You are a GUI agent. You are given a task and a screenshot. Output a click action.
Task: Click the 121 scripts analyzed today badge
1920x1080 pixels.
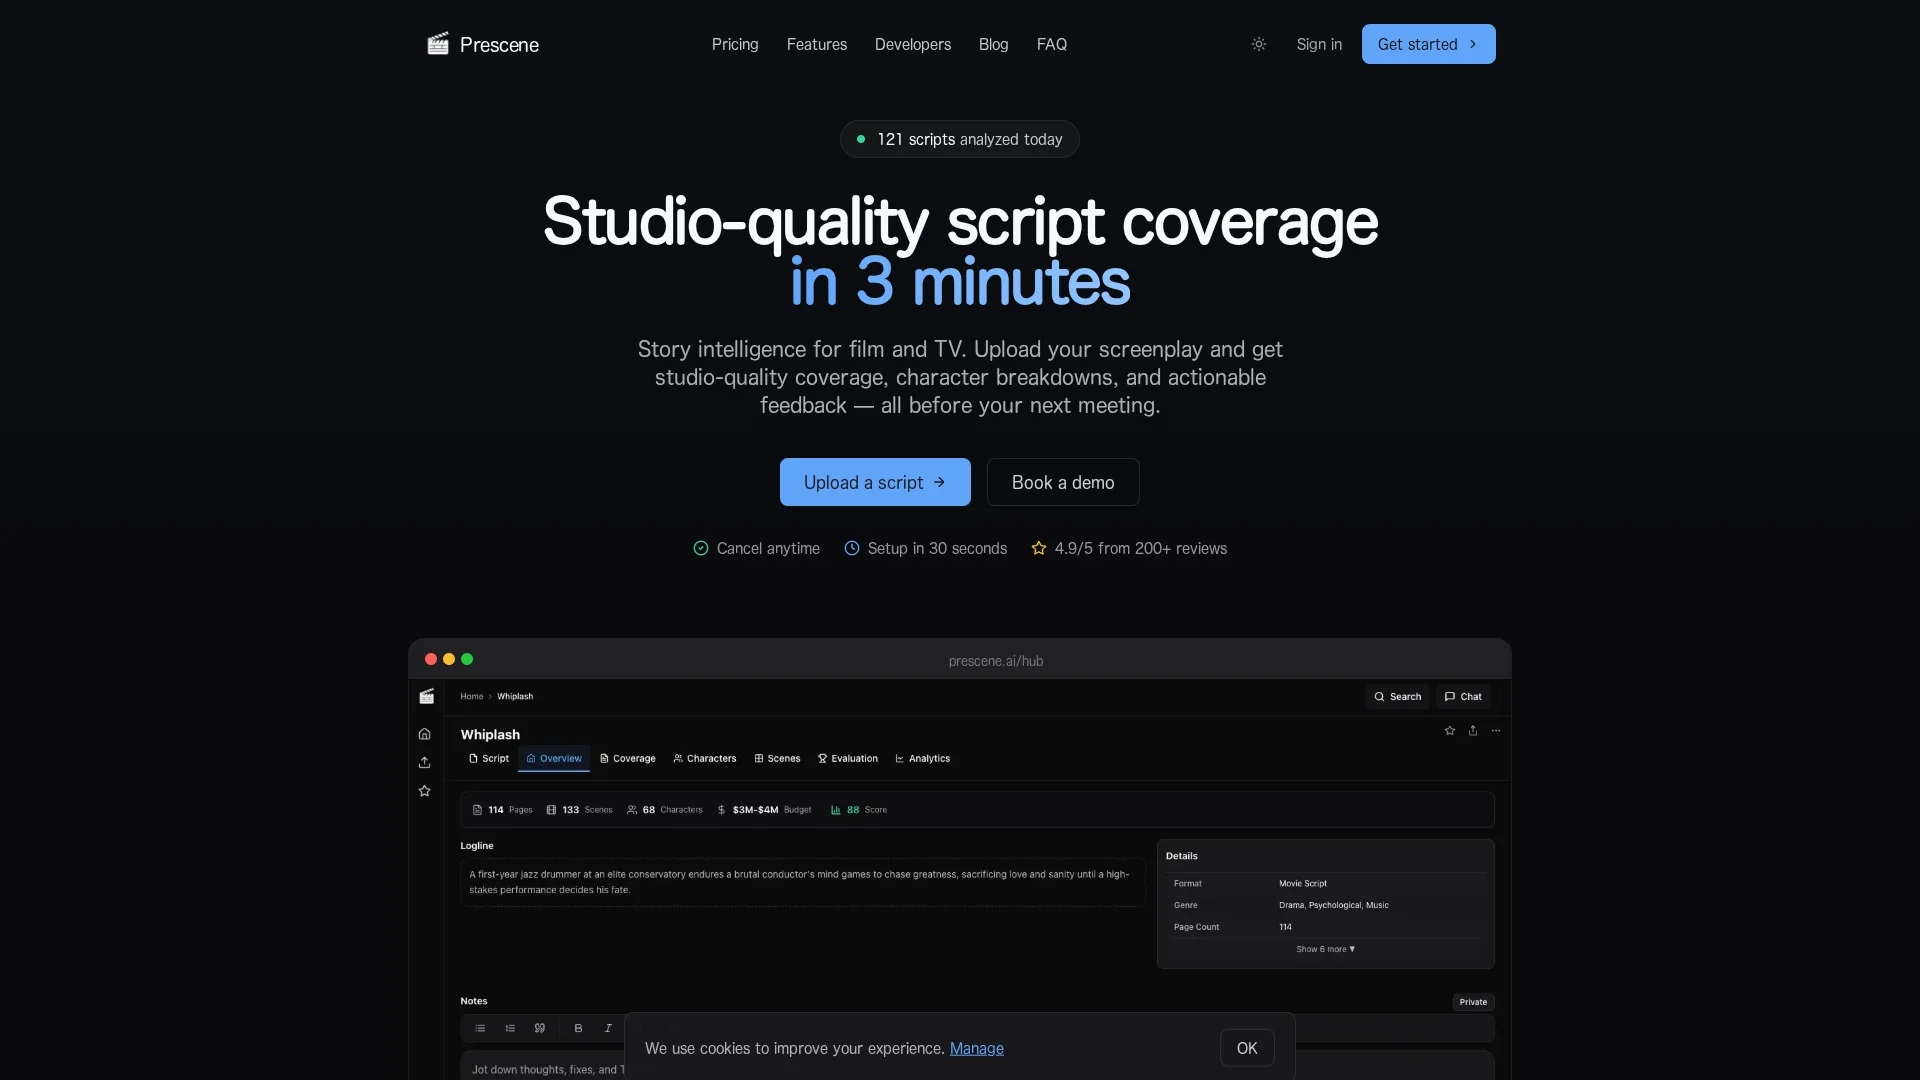(960, 139)
